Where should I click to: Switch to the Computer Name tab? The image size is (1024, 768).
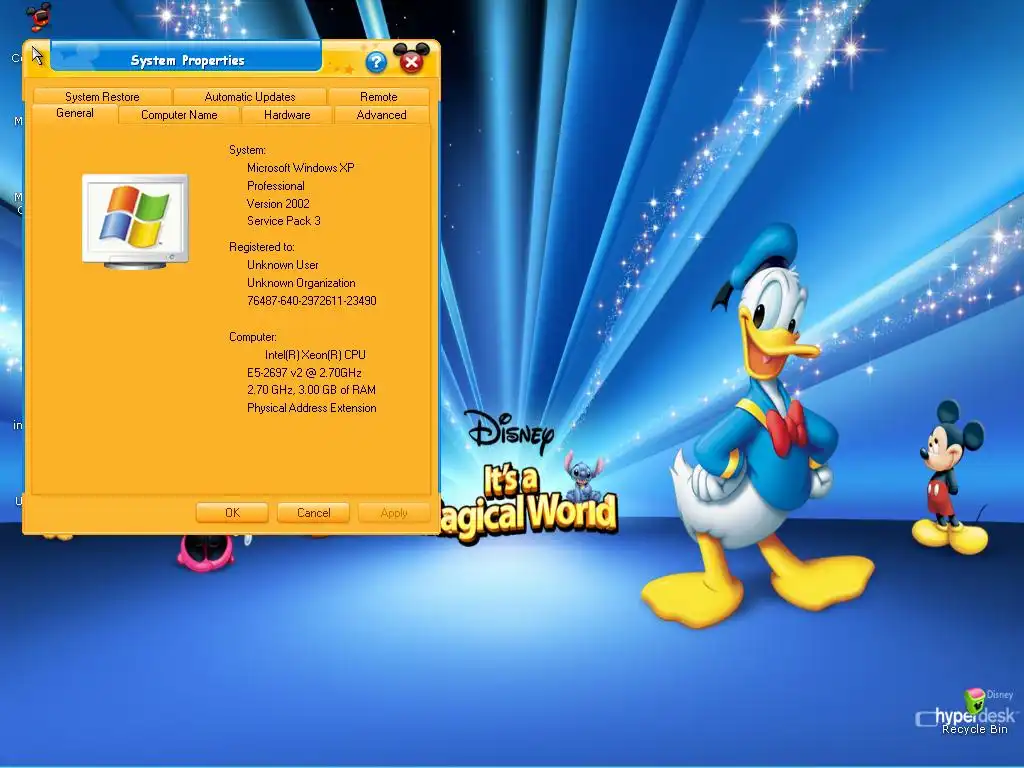179,115
